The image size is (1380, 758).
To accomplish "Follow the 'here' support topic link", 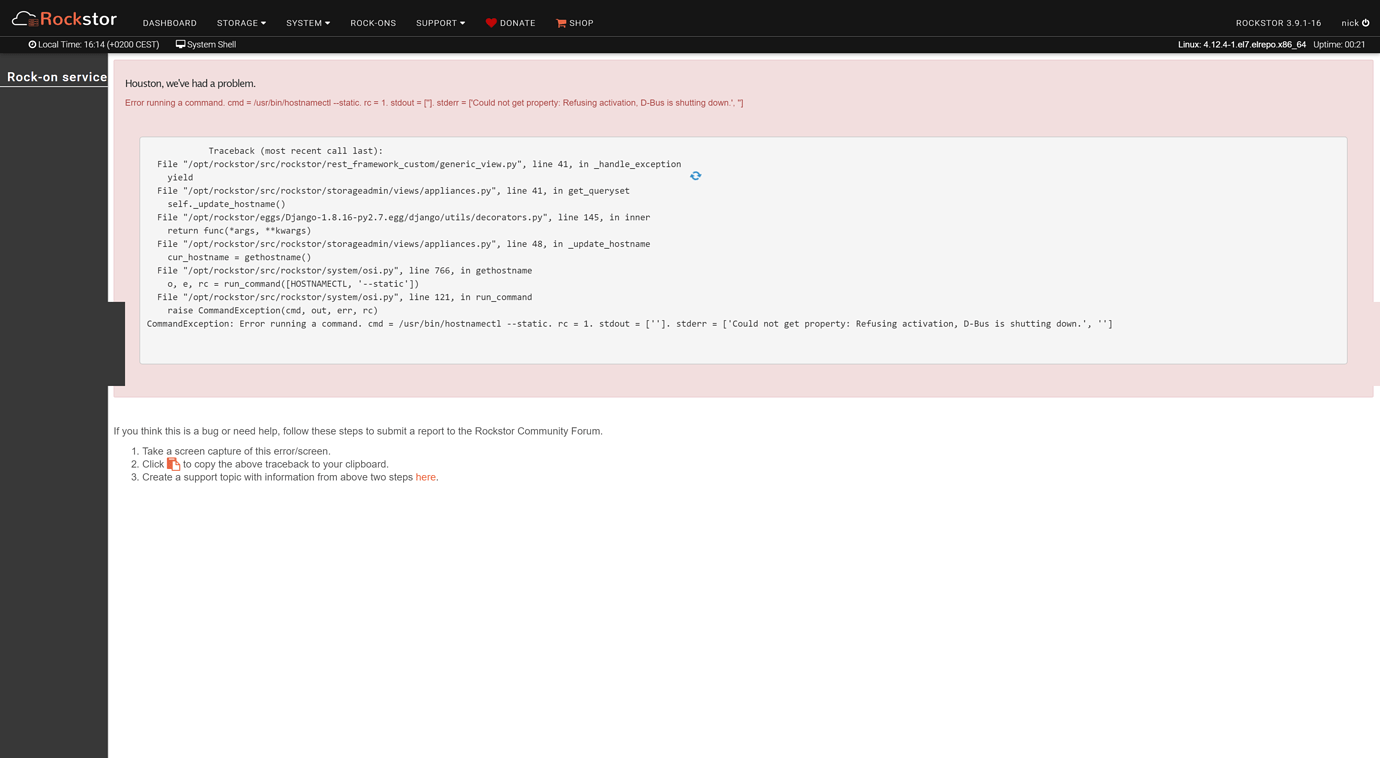I will coord(425,477).
